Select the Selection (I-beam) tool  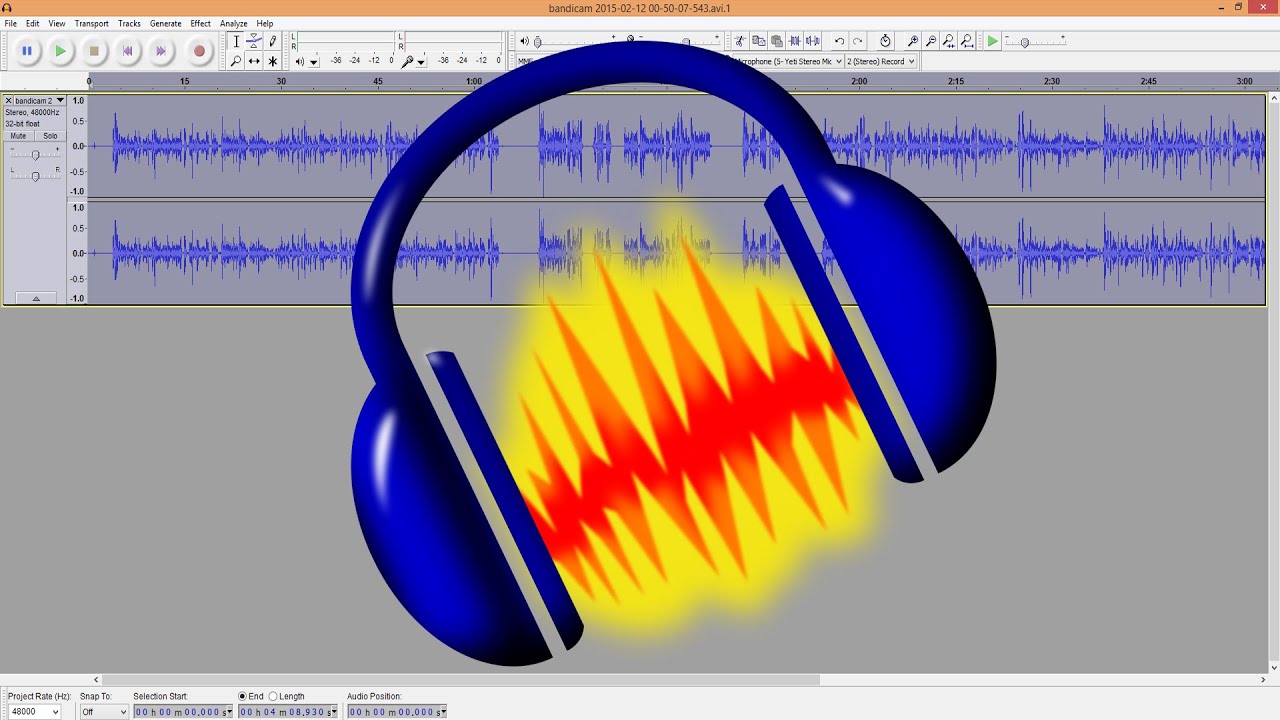click(236, 41)
